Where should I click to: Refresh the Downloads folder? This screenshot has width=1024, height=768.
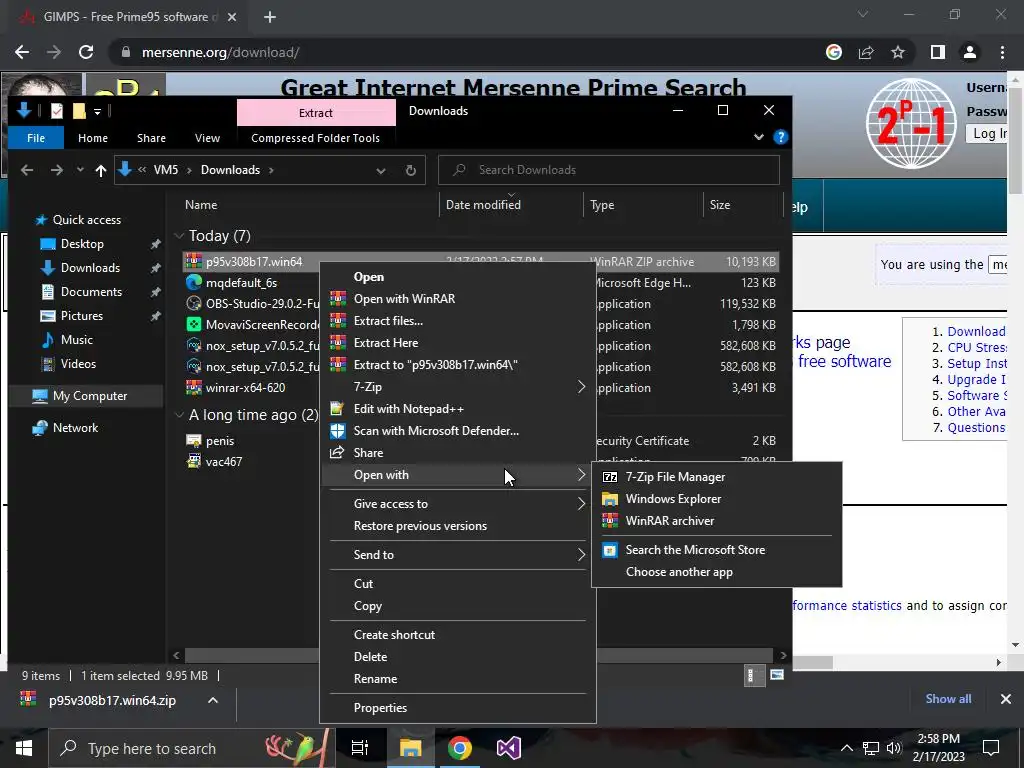[x=411, y=170]
